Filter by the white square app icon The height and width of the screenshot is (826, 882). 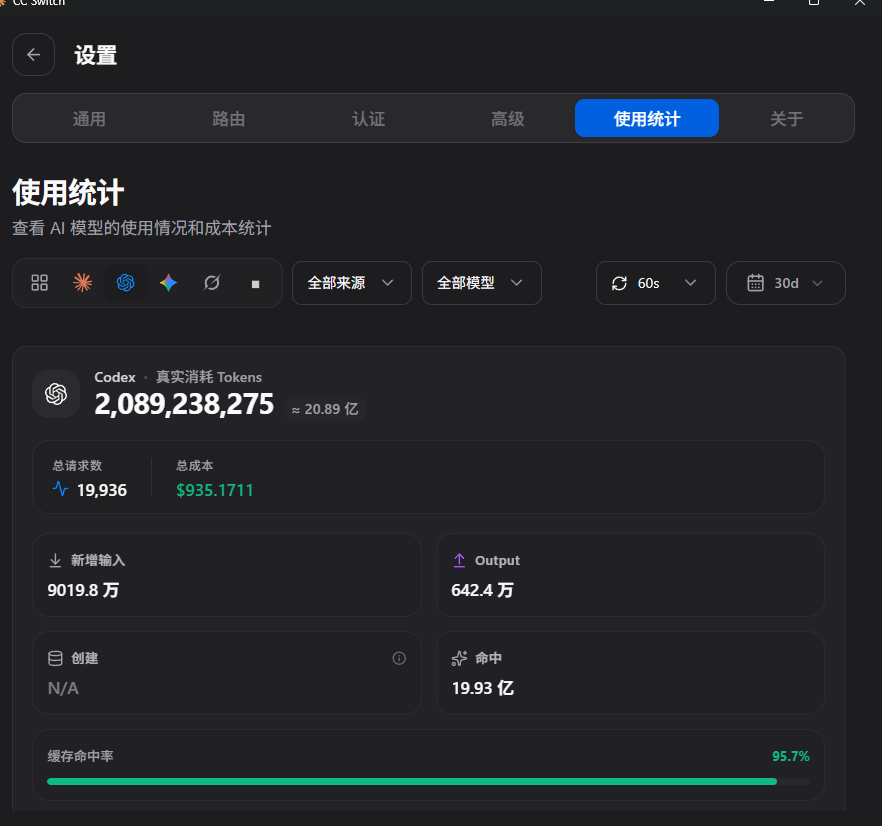pyautogui.click(x=255, y=284)
